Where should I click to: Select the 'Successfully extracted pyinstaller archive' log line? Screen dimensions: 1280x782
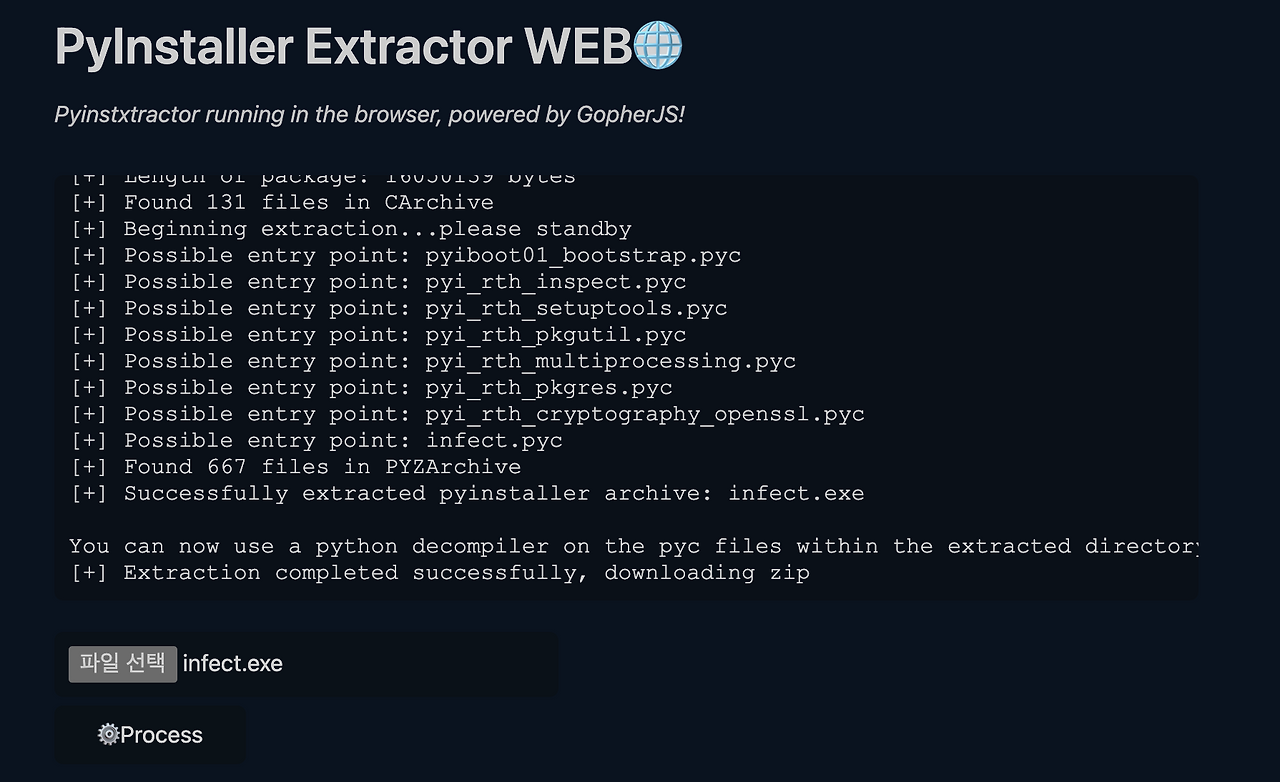pyautogui.click(x=467, y=494)
